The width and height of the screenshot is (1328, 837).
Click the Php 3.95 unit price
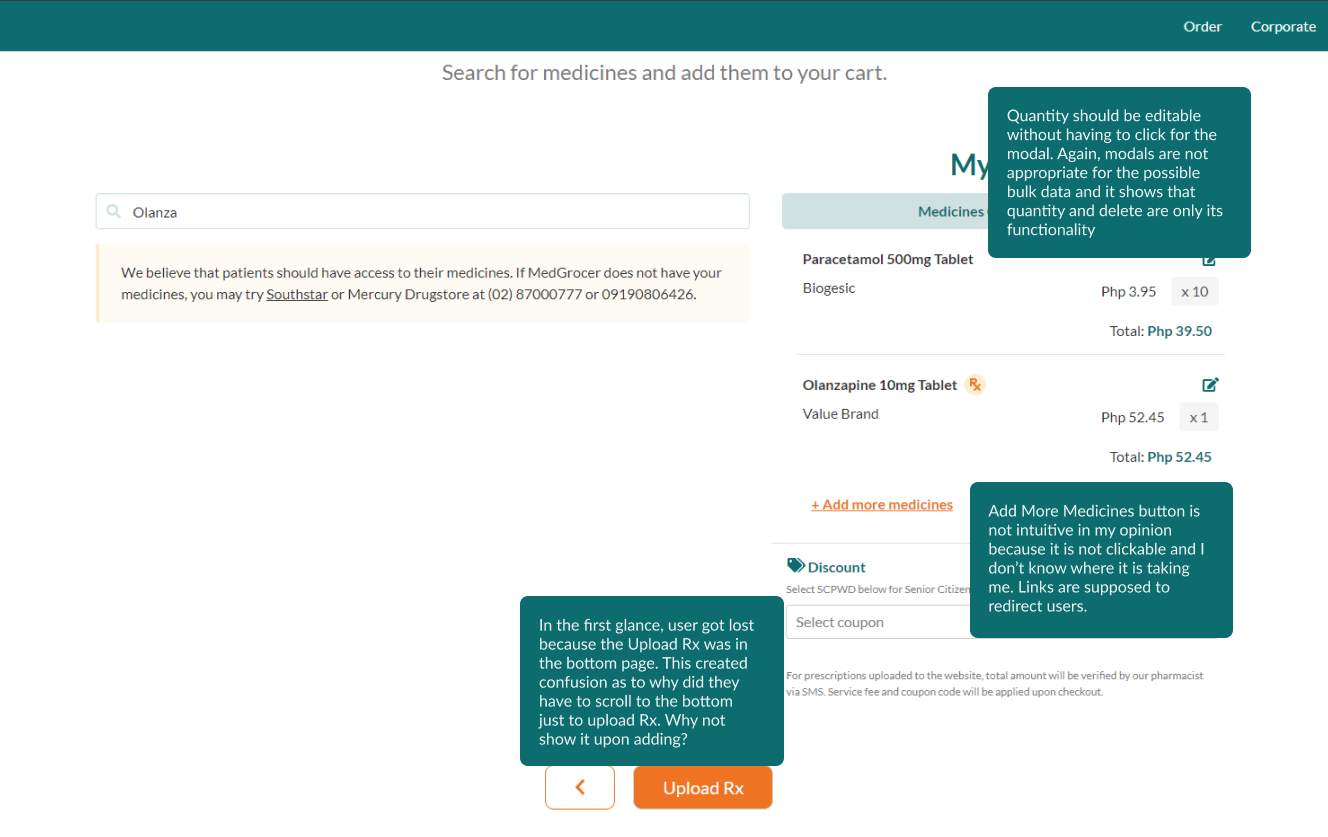pyautogui.click(x=1129, y=292)
